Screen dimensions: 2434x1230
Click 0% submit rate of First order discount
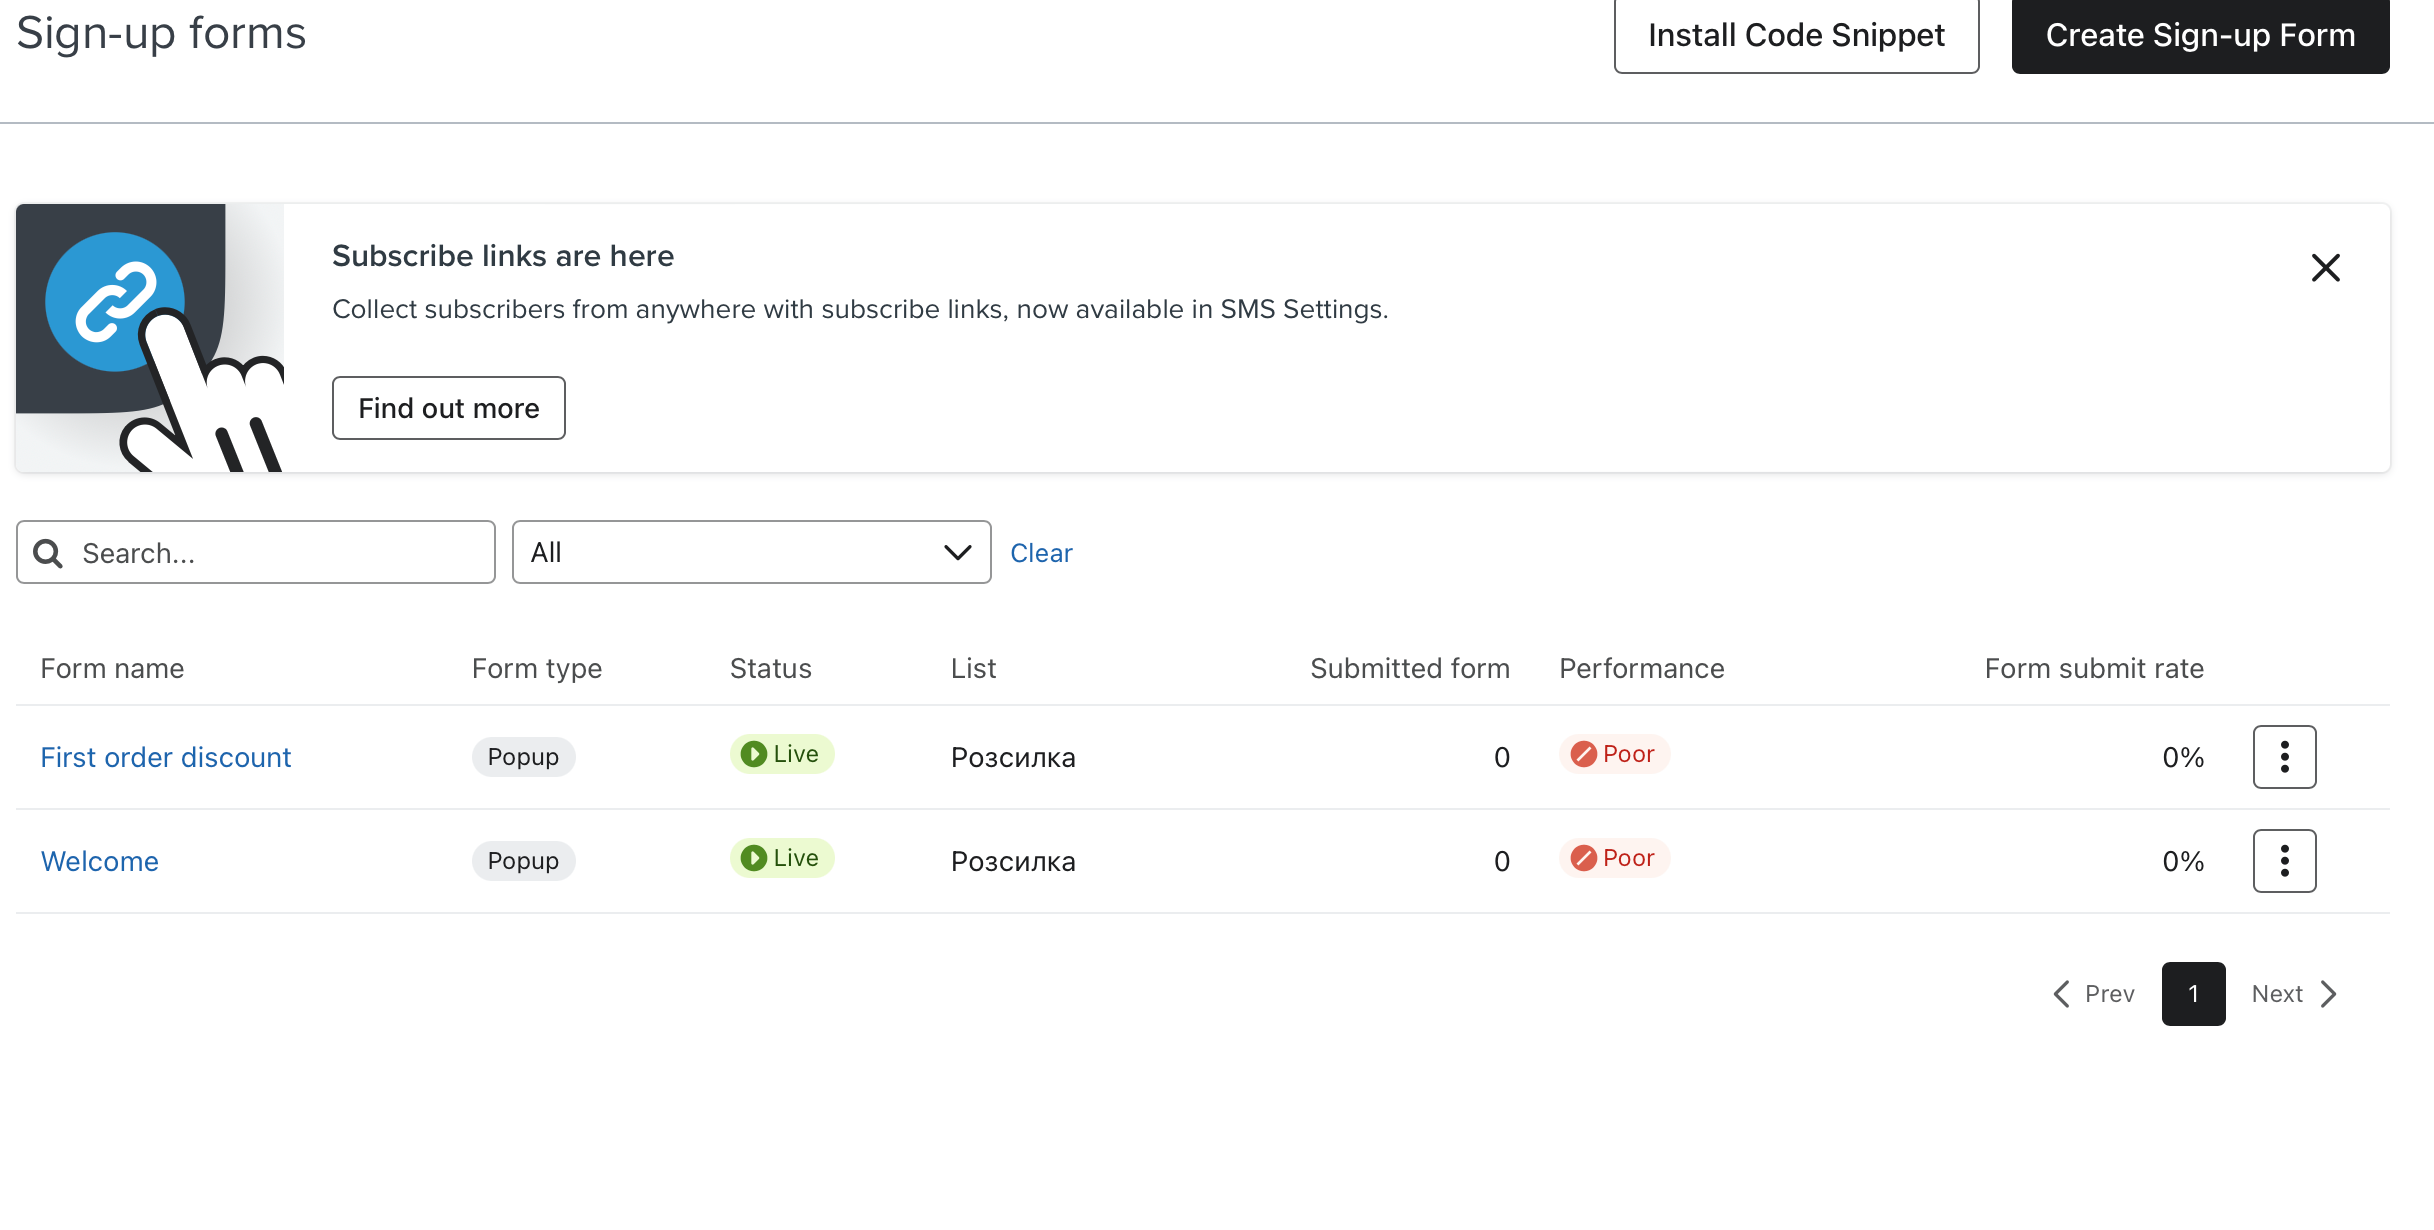(2183, 757)
